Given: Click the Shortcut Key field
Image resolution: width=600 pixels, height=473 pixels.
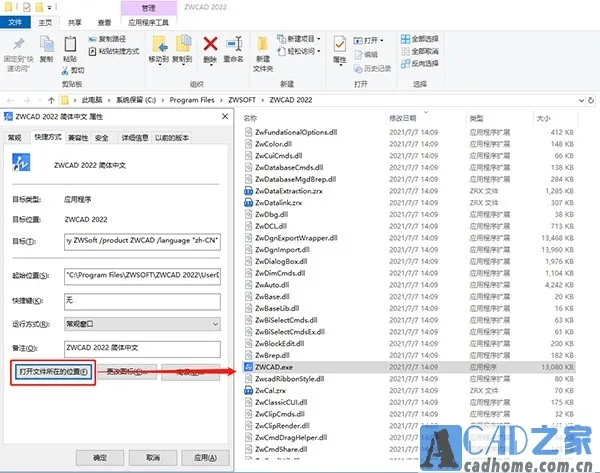Looking at the screenshot, I should [x=142, y=301].
